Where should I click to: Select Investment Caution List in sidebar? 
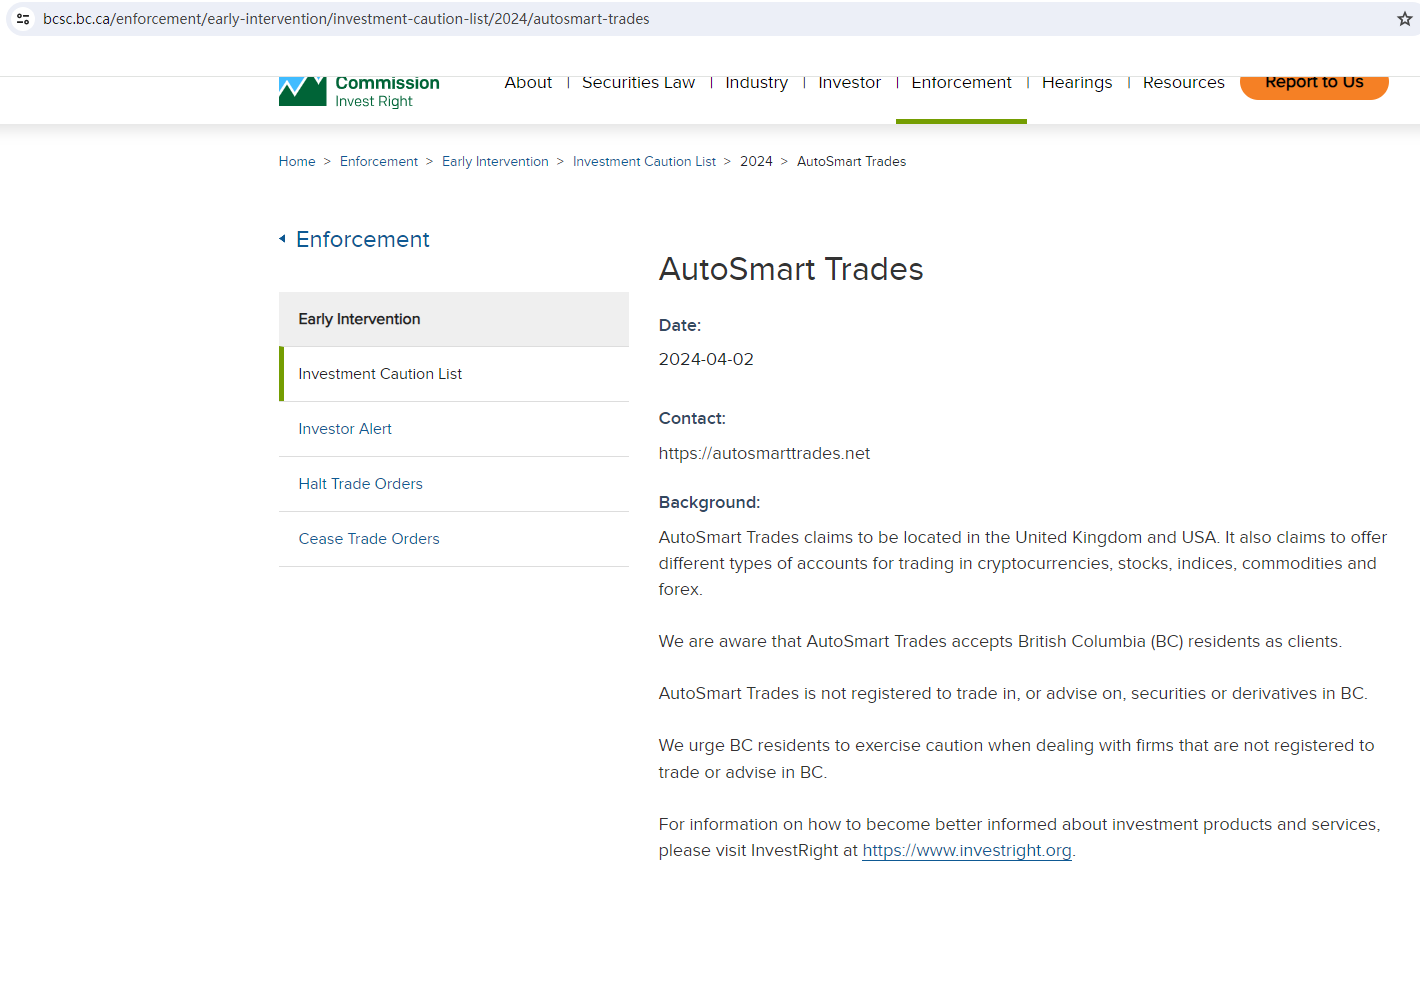(x=454, y=374)
